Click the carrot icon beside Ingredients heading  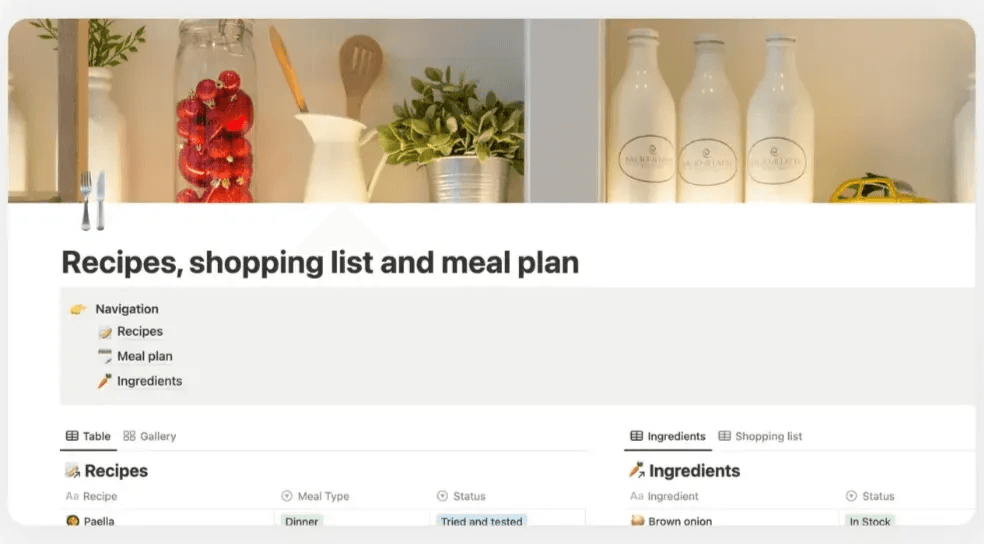(637, 470)
